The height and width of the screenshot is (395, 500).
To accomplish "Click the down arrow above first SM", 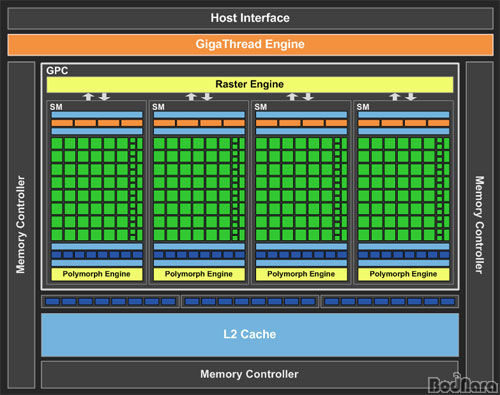I will (105, 97).
